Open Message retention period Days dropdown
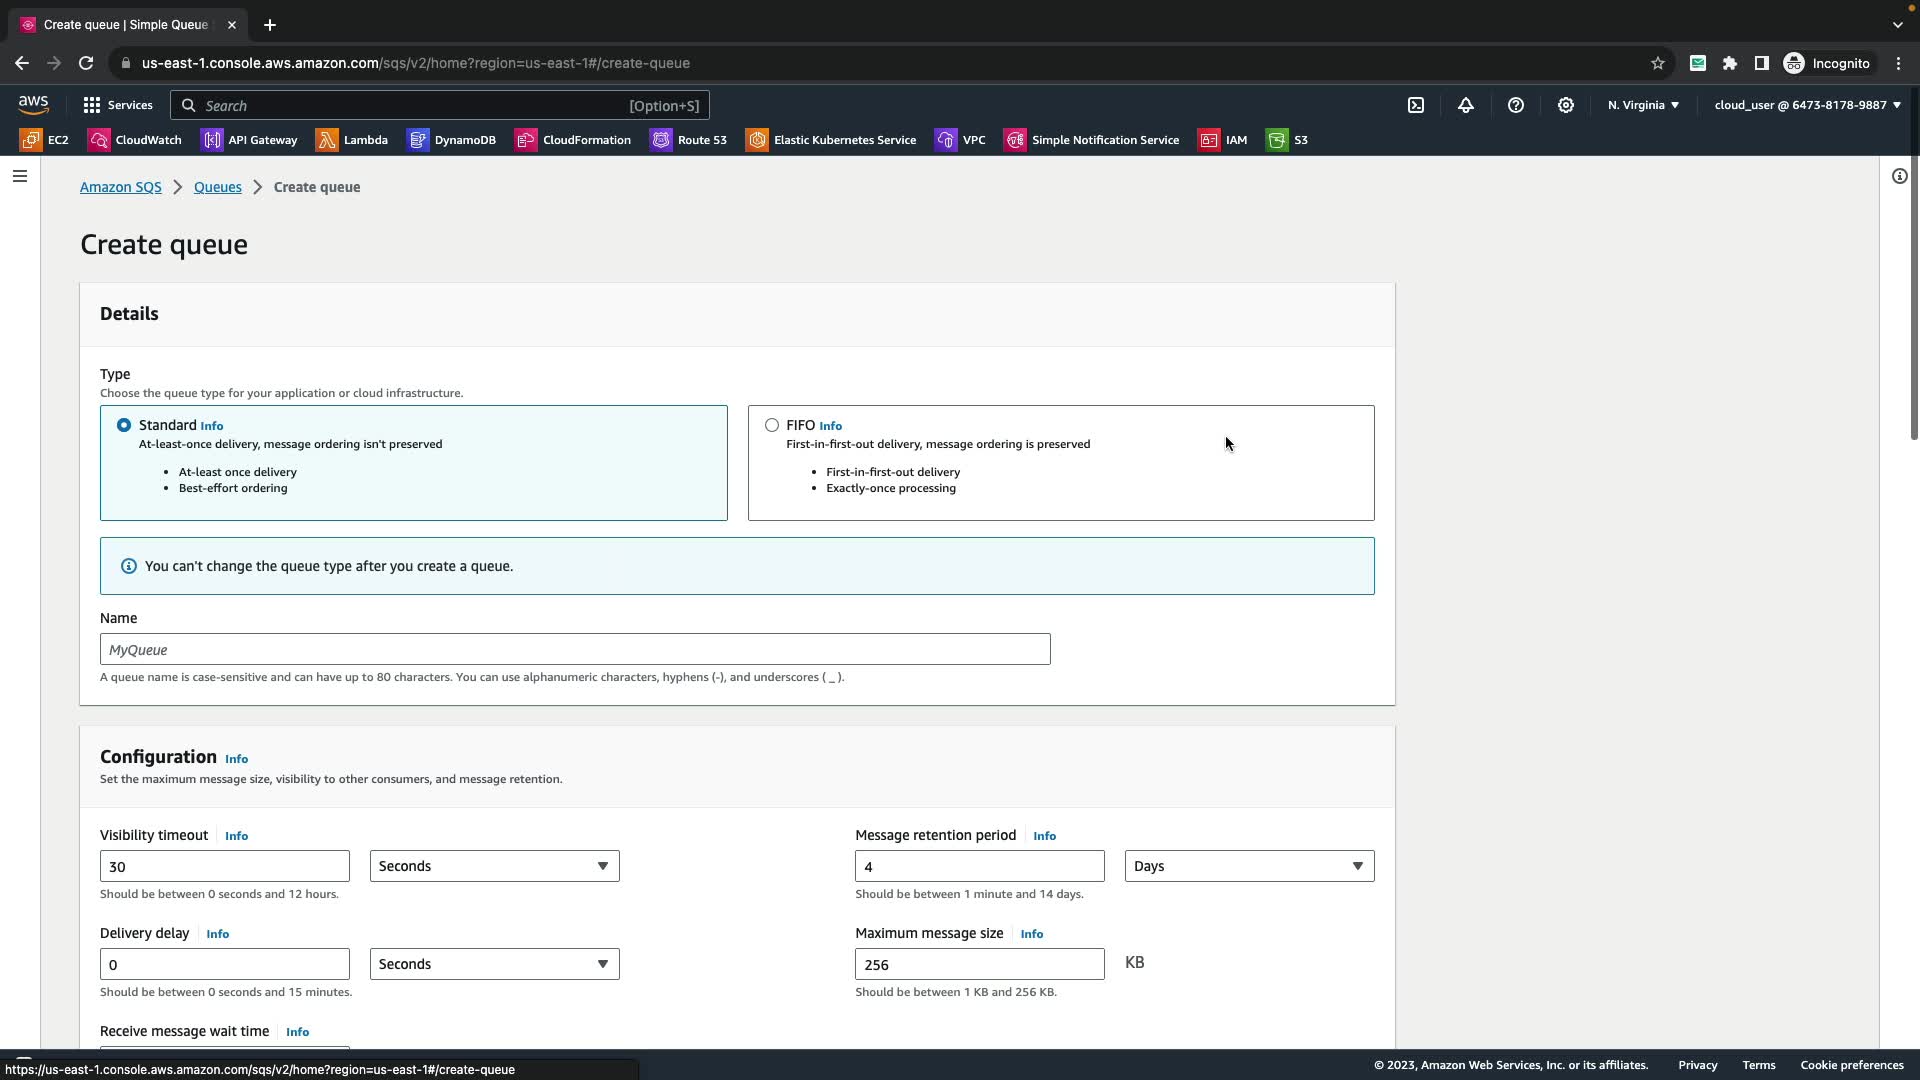This screenshot has height=1080, width=1920. coord(1249,866)
